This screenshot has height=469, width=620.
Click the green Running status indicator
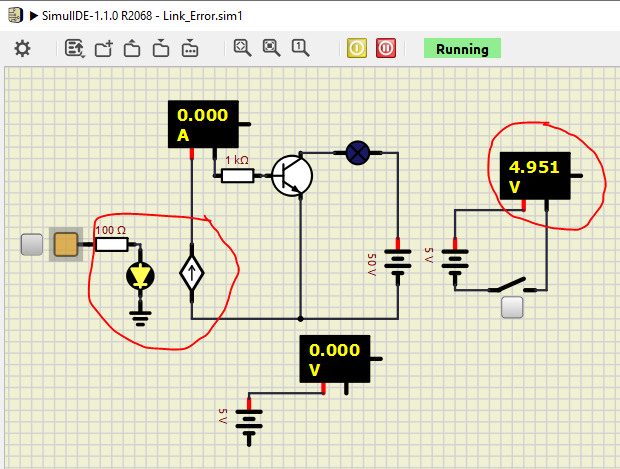point(461,49)
